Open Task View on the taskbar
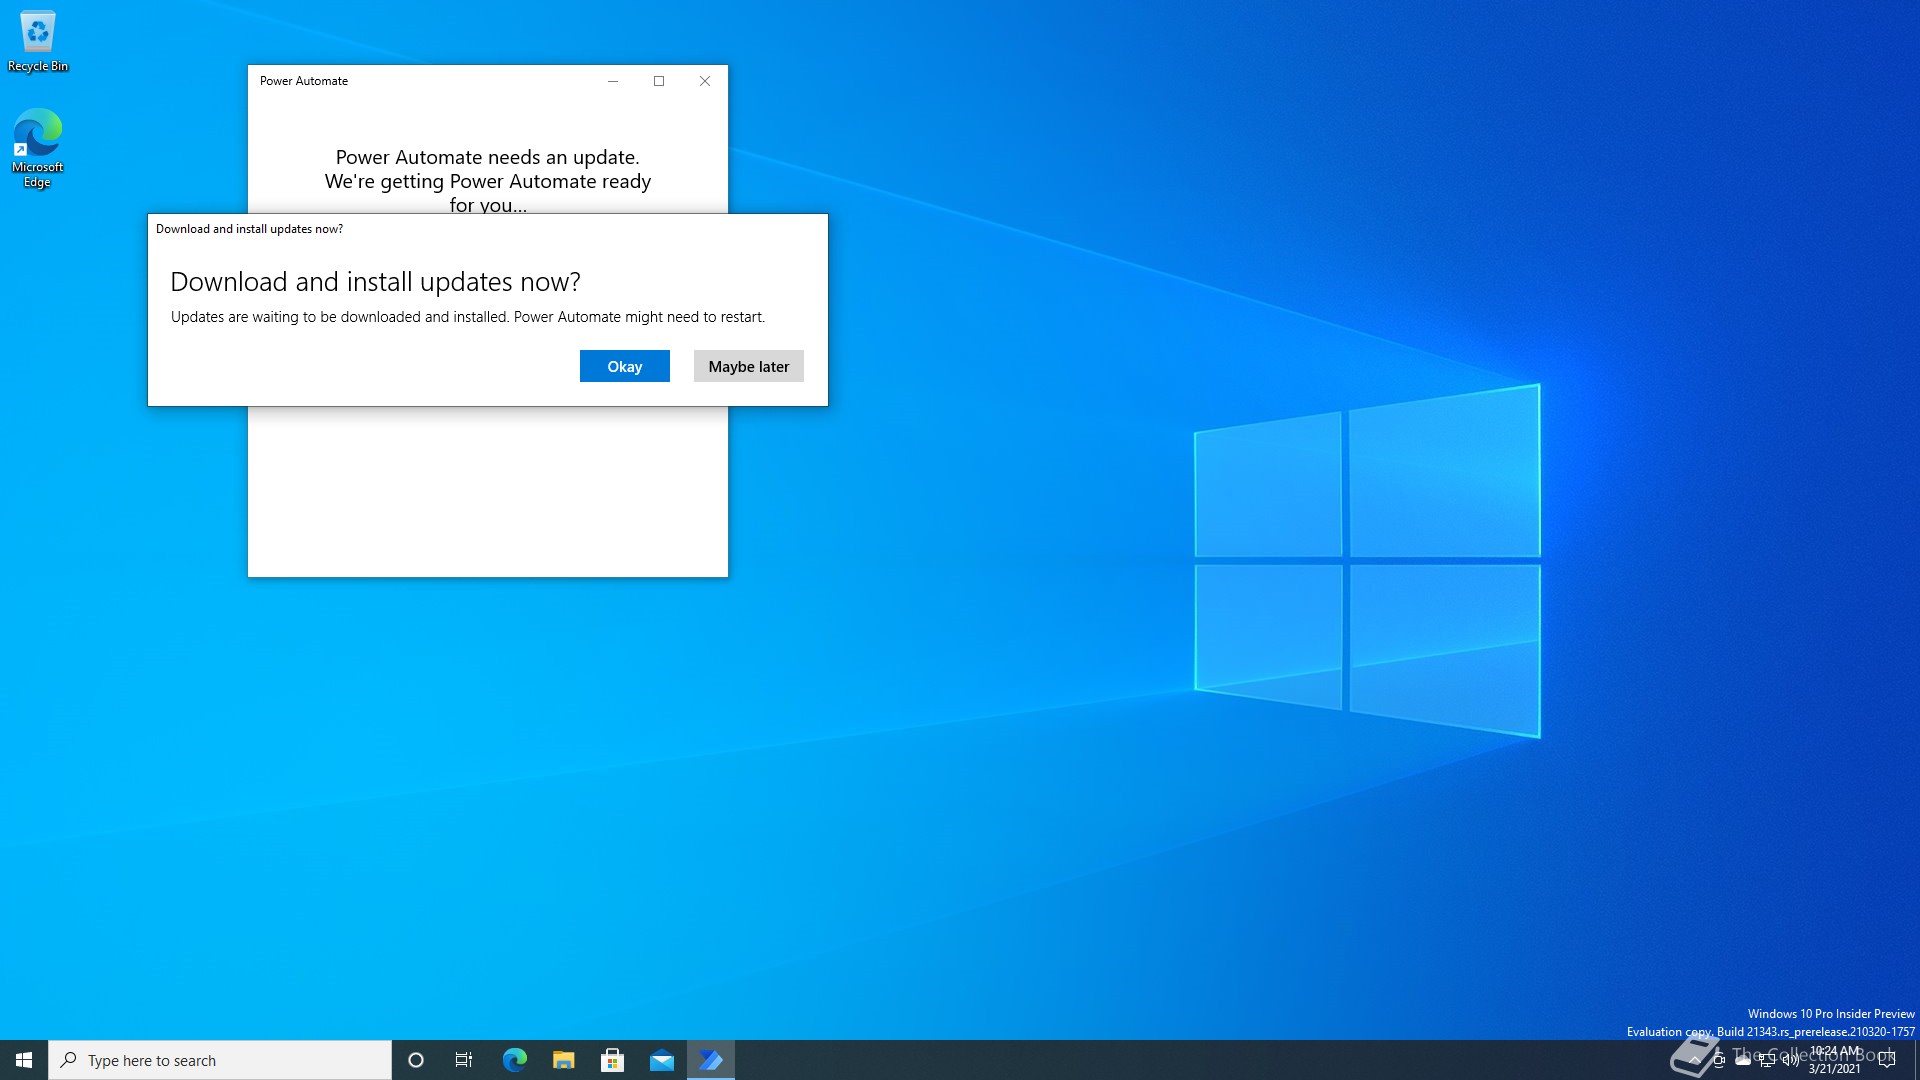This screenshot has width=1920, height=1080. pos(464,1060)
